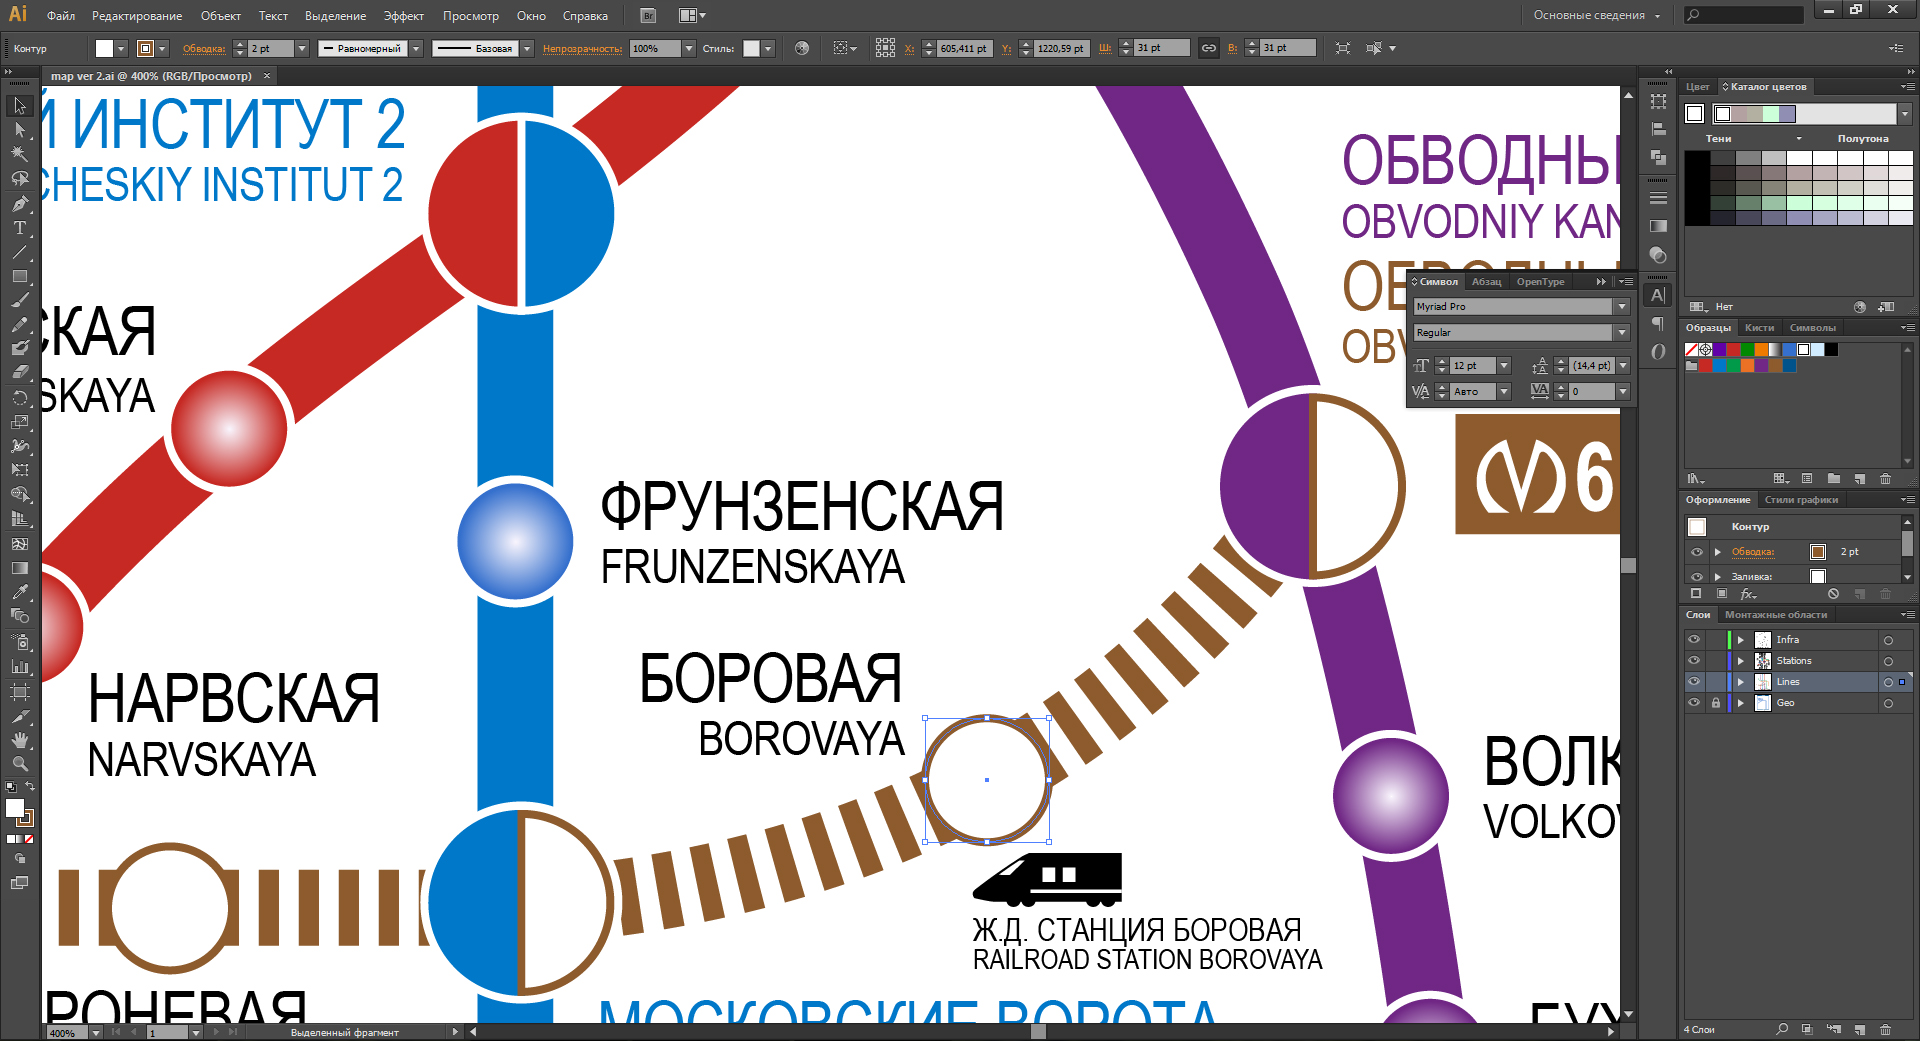Viewport: 1920px width, 1041px height.
Task: Click the delete layer trash icon
Action: pos(1886,1029)
